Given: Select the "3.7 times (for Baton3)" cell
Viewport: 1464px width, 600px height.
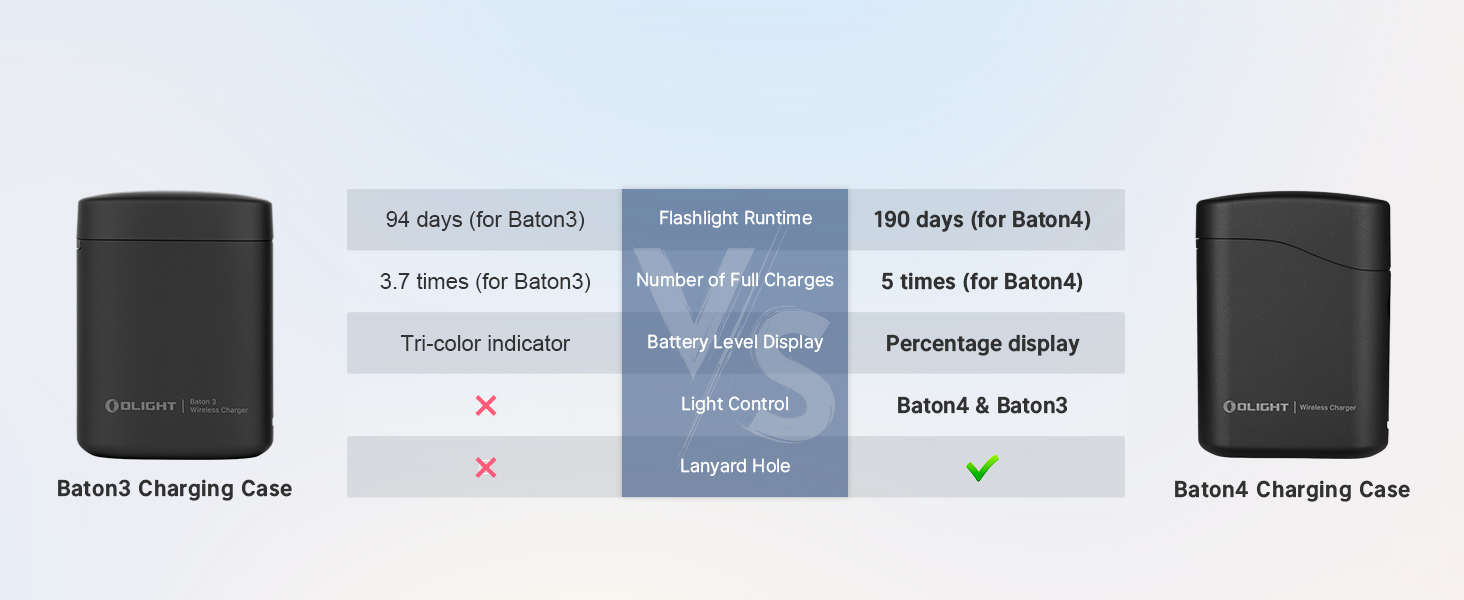Looking at the screenshot, I should point(485,281).
